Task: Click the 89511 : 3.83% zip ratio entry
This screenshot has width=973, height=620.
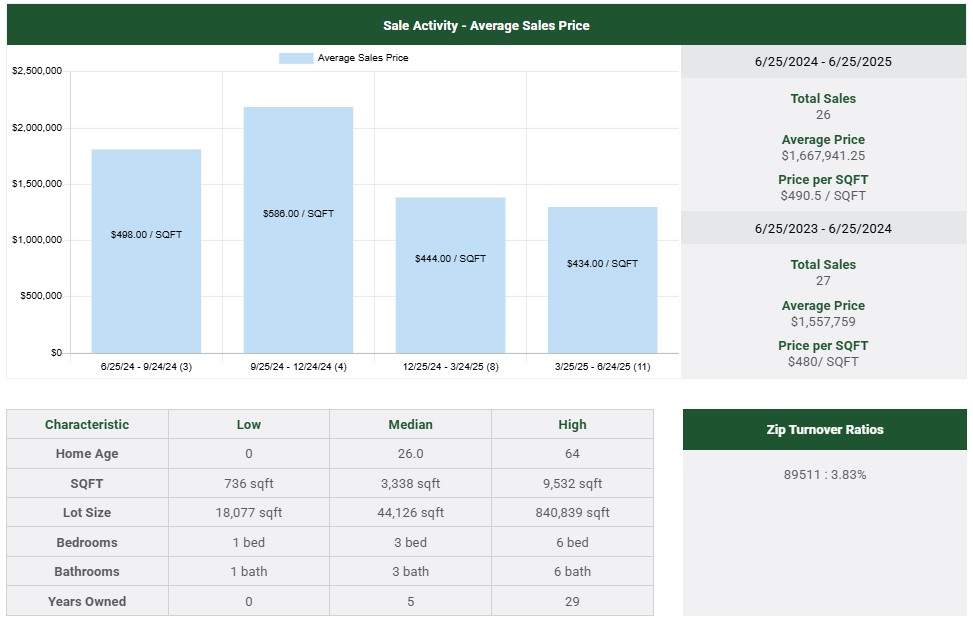Action: coord(824,475)
